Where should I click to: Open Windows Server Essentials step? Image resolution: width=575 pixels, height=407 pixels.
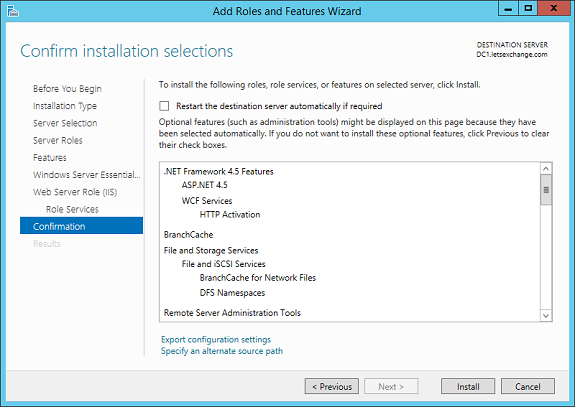point(87,175)
